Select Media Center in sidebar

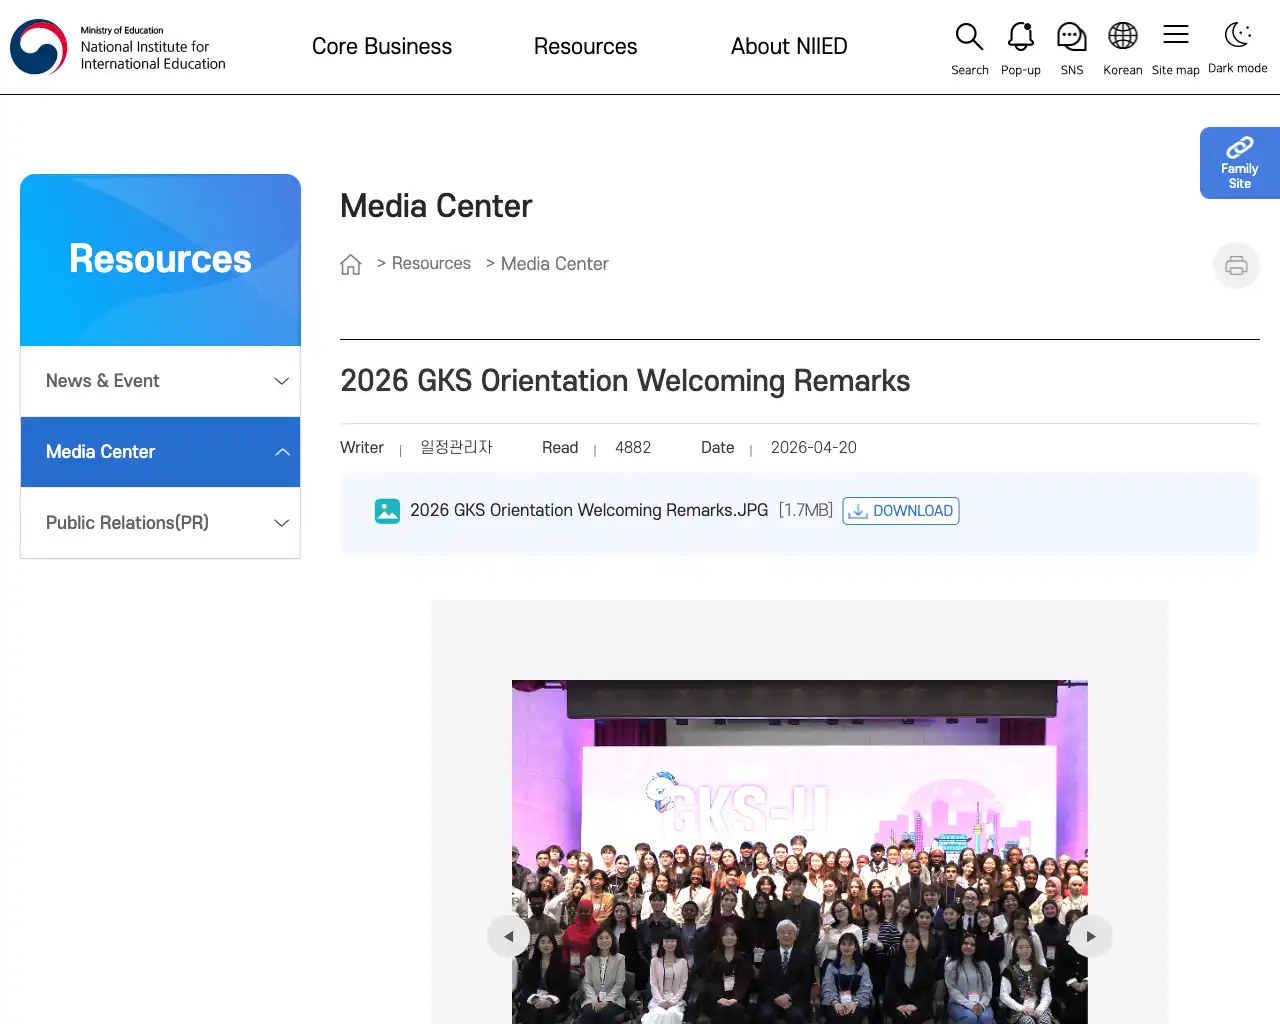160,452
